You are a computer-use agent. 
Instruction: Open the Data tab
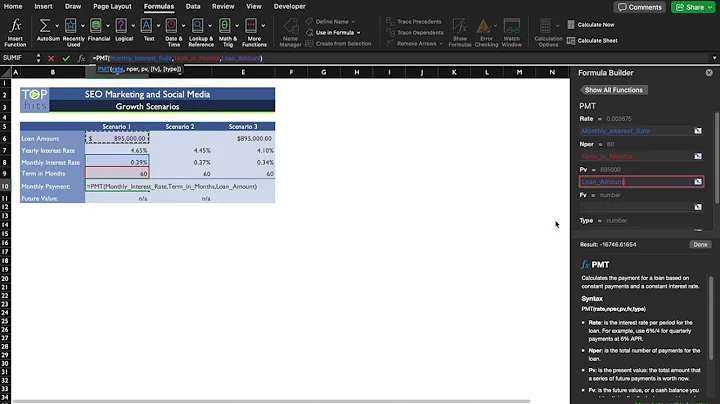click(193, 6)
